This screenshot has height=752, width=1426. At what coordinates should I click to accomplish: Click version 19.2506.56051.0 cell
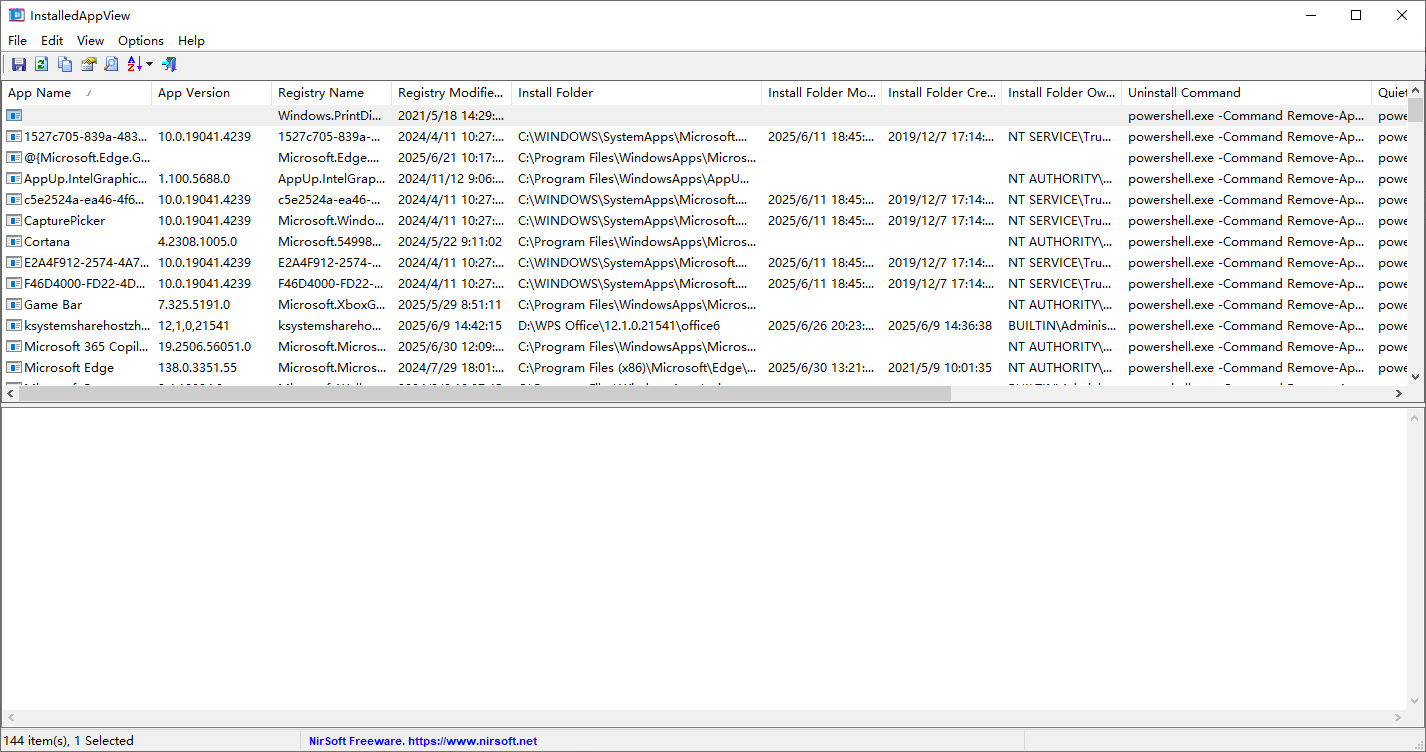click(x=205, y=347)
